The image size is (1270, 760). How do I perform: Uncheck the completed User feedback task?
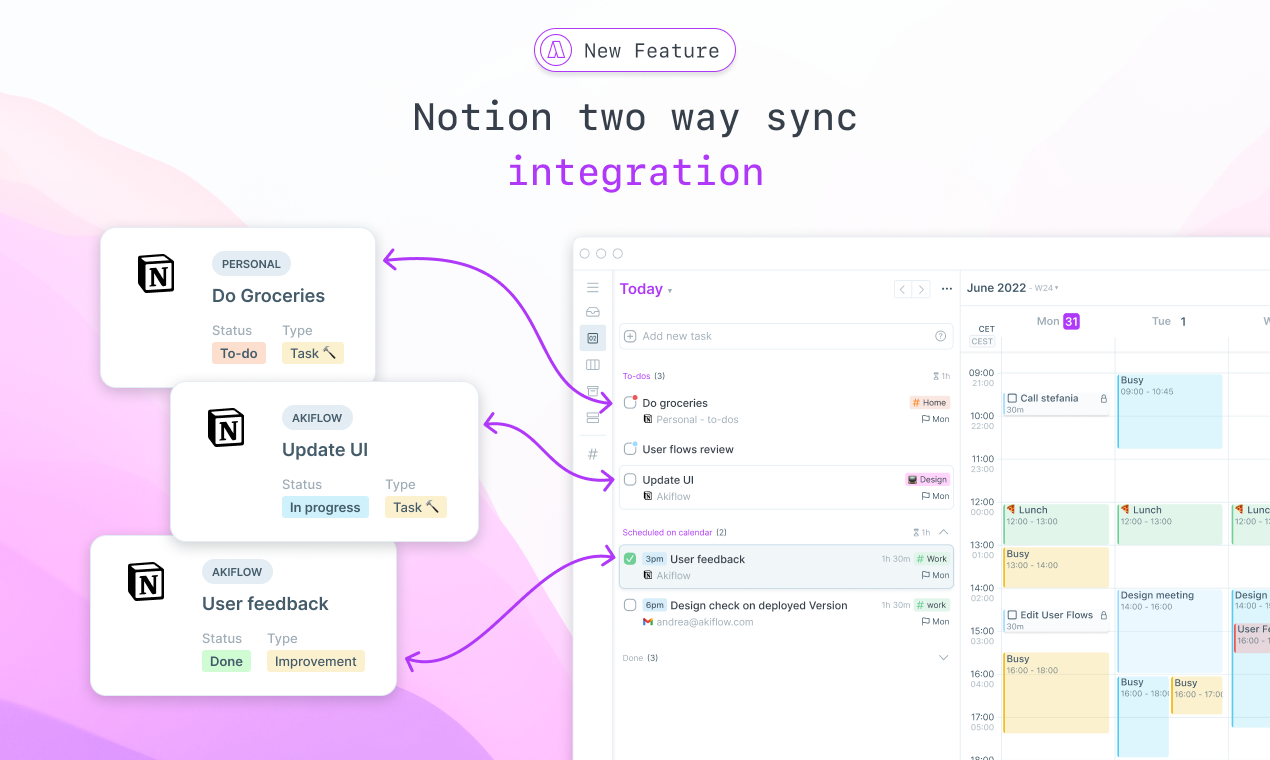(x=630, y=559)
